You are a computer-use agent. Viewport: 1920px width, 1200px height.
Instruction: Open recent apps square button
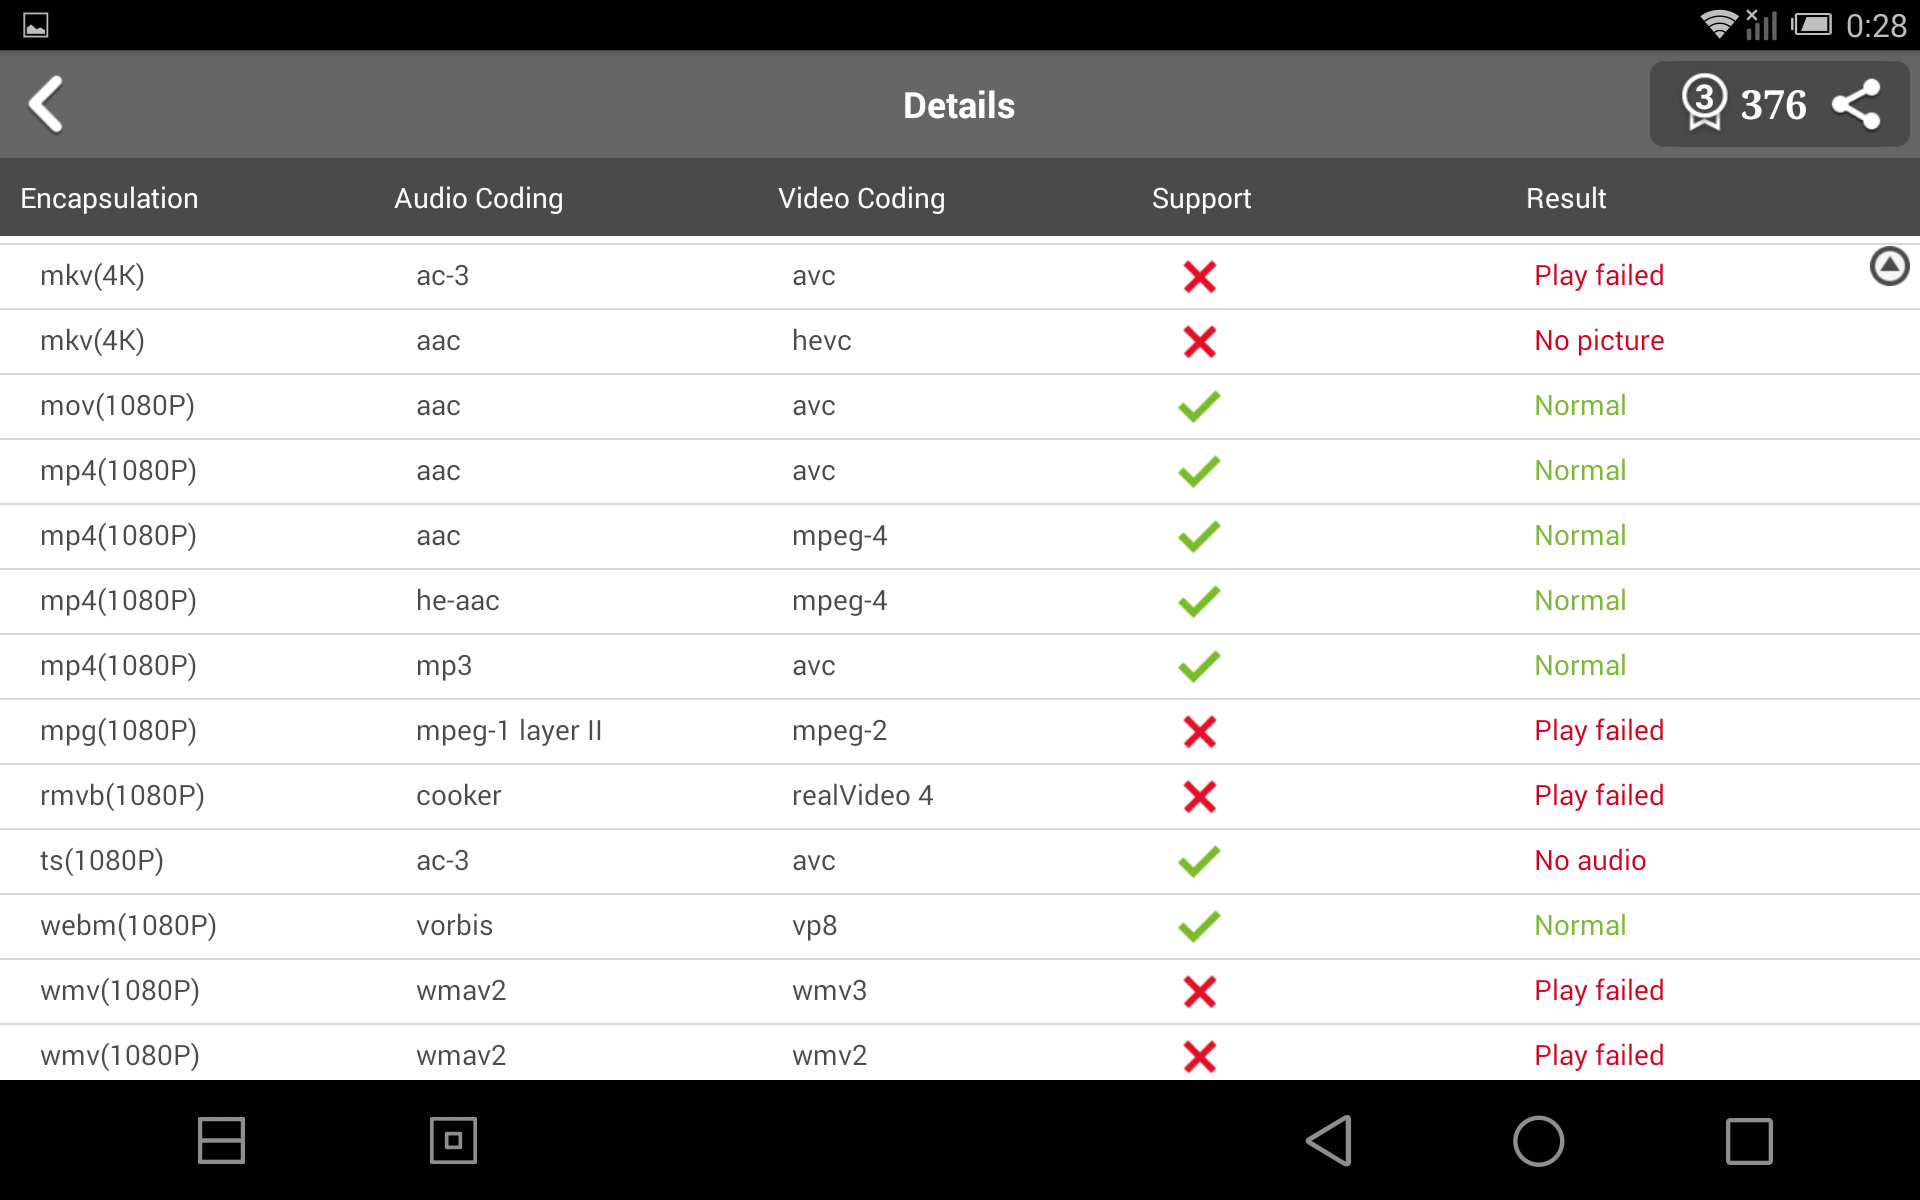coord(1748,1140)
